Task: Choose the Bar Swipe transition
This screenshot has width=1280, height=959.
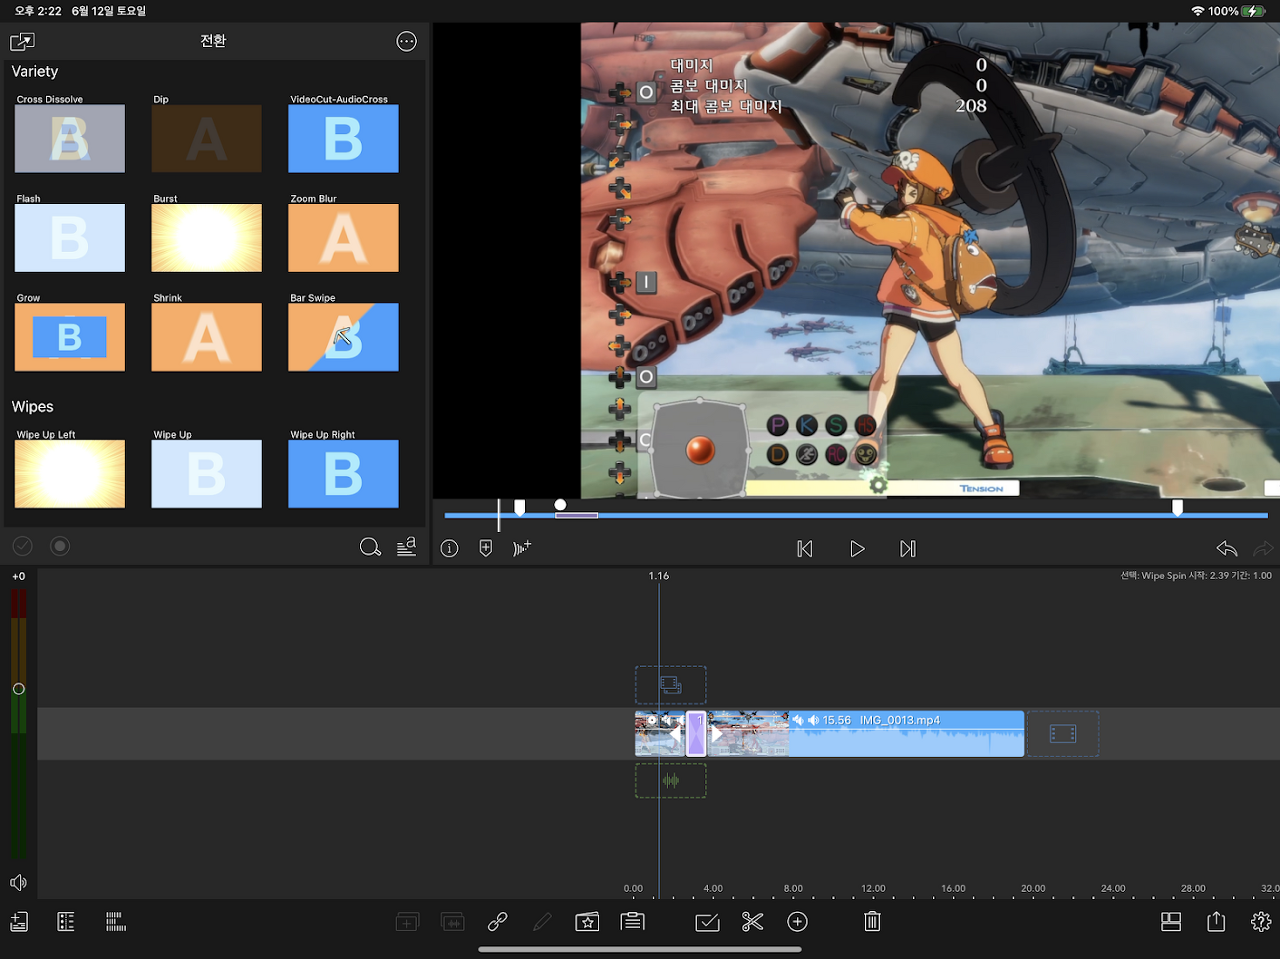Action: coord(343,337)
